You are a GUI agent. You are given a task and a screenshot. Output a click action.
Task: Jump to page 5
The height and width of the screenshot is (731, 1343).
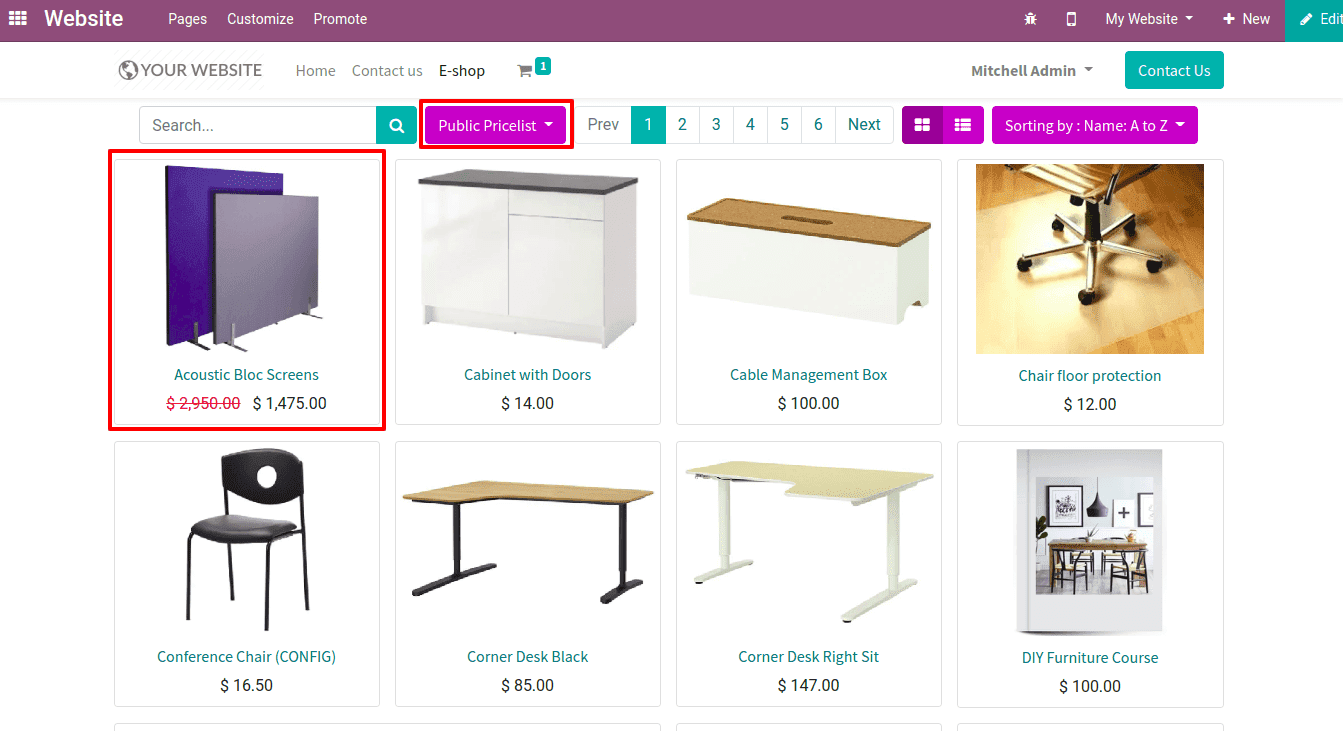coord(784,124)
